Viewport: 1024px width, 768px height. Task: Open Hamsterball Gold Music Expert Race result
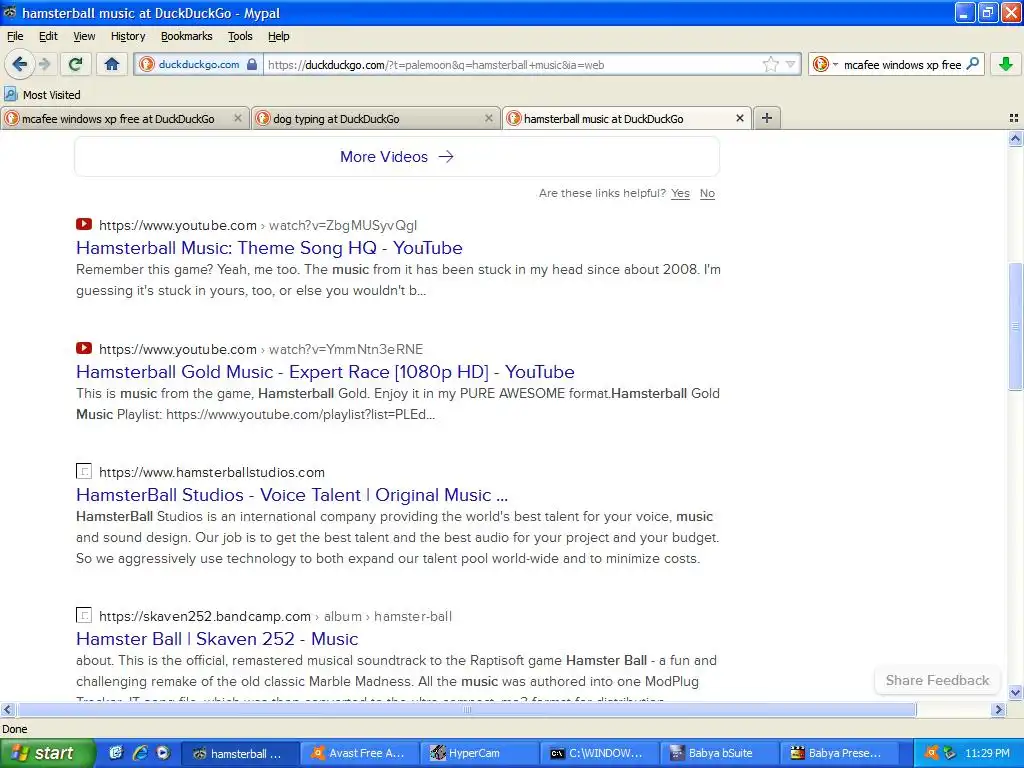tap(325, 372)
